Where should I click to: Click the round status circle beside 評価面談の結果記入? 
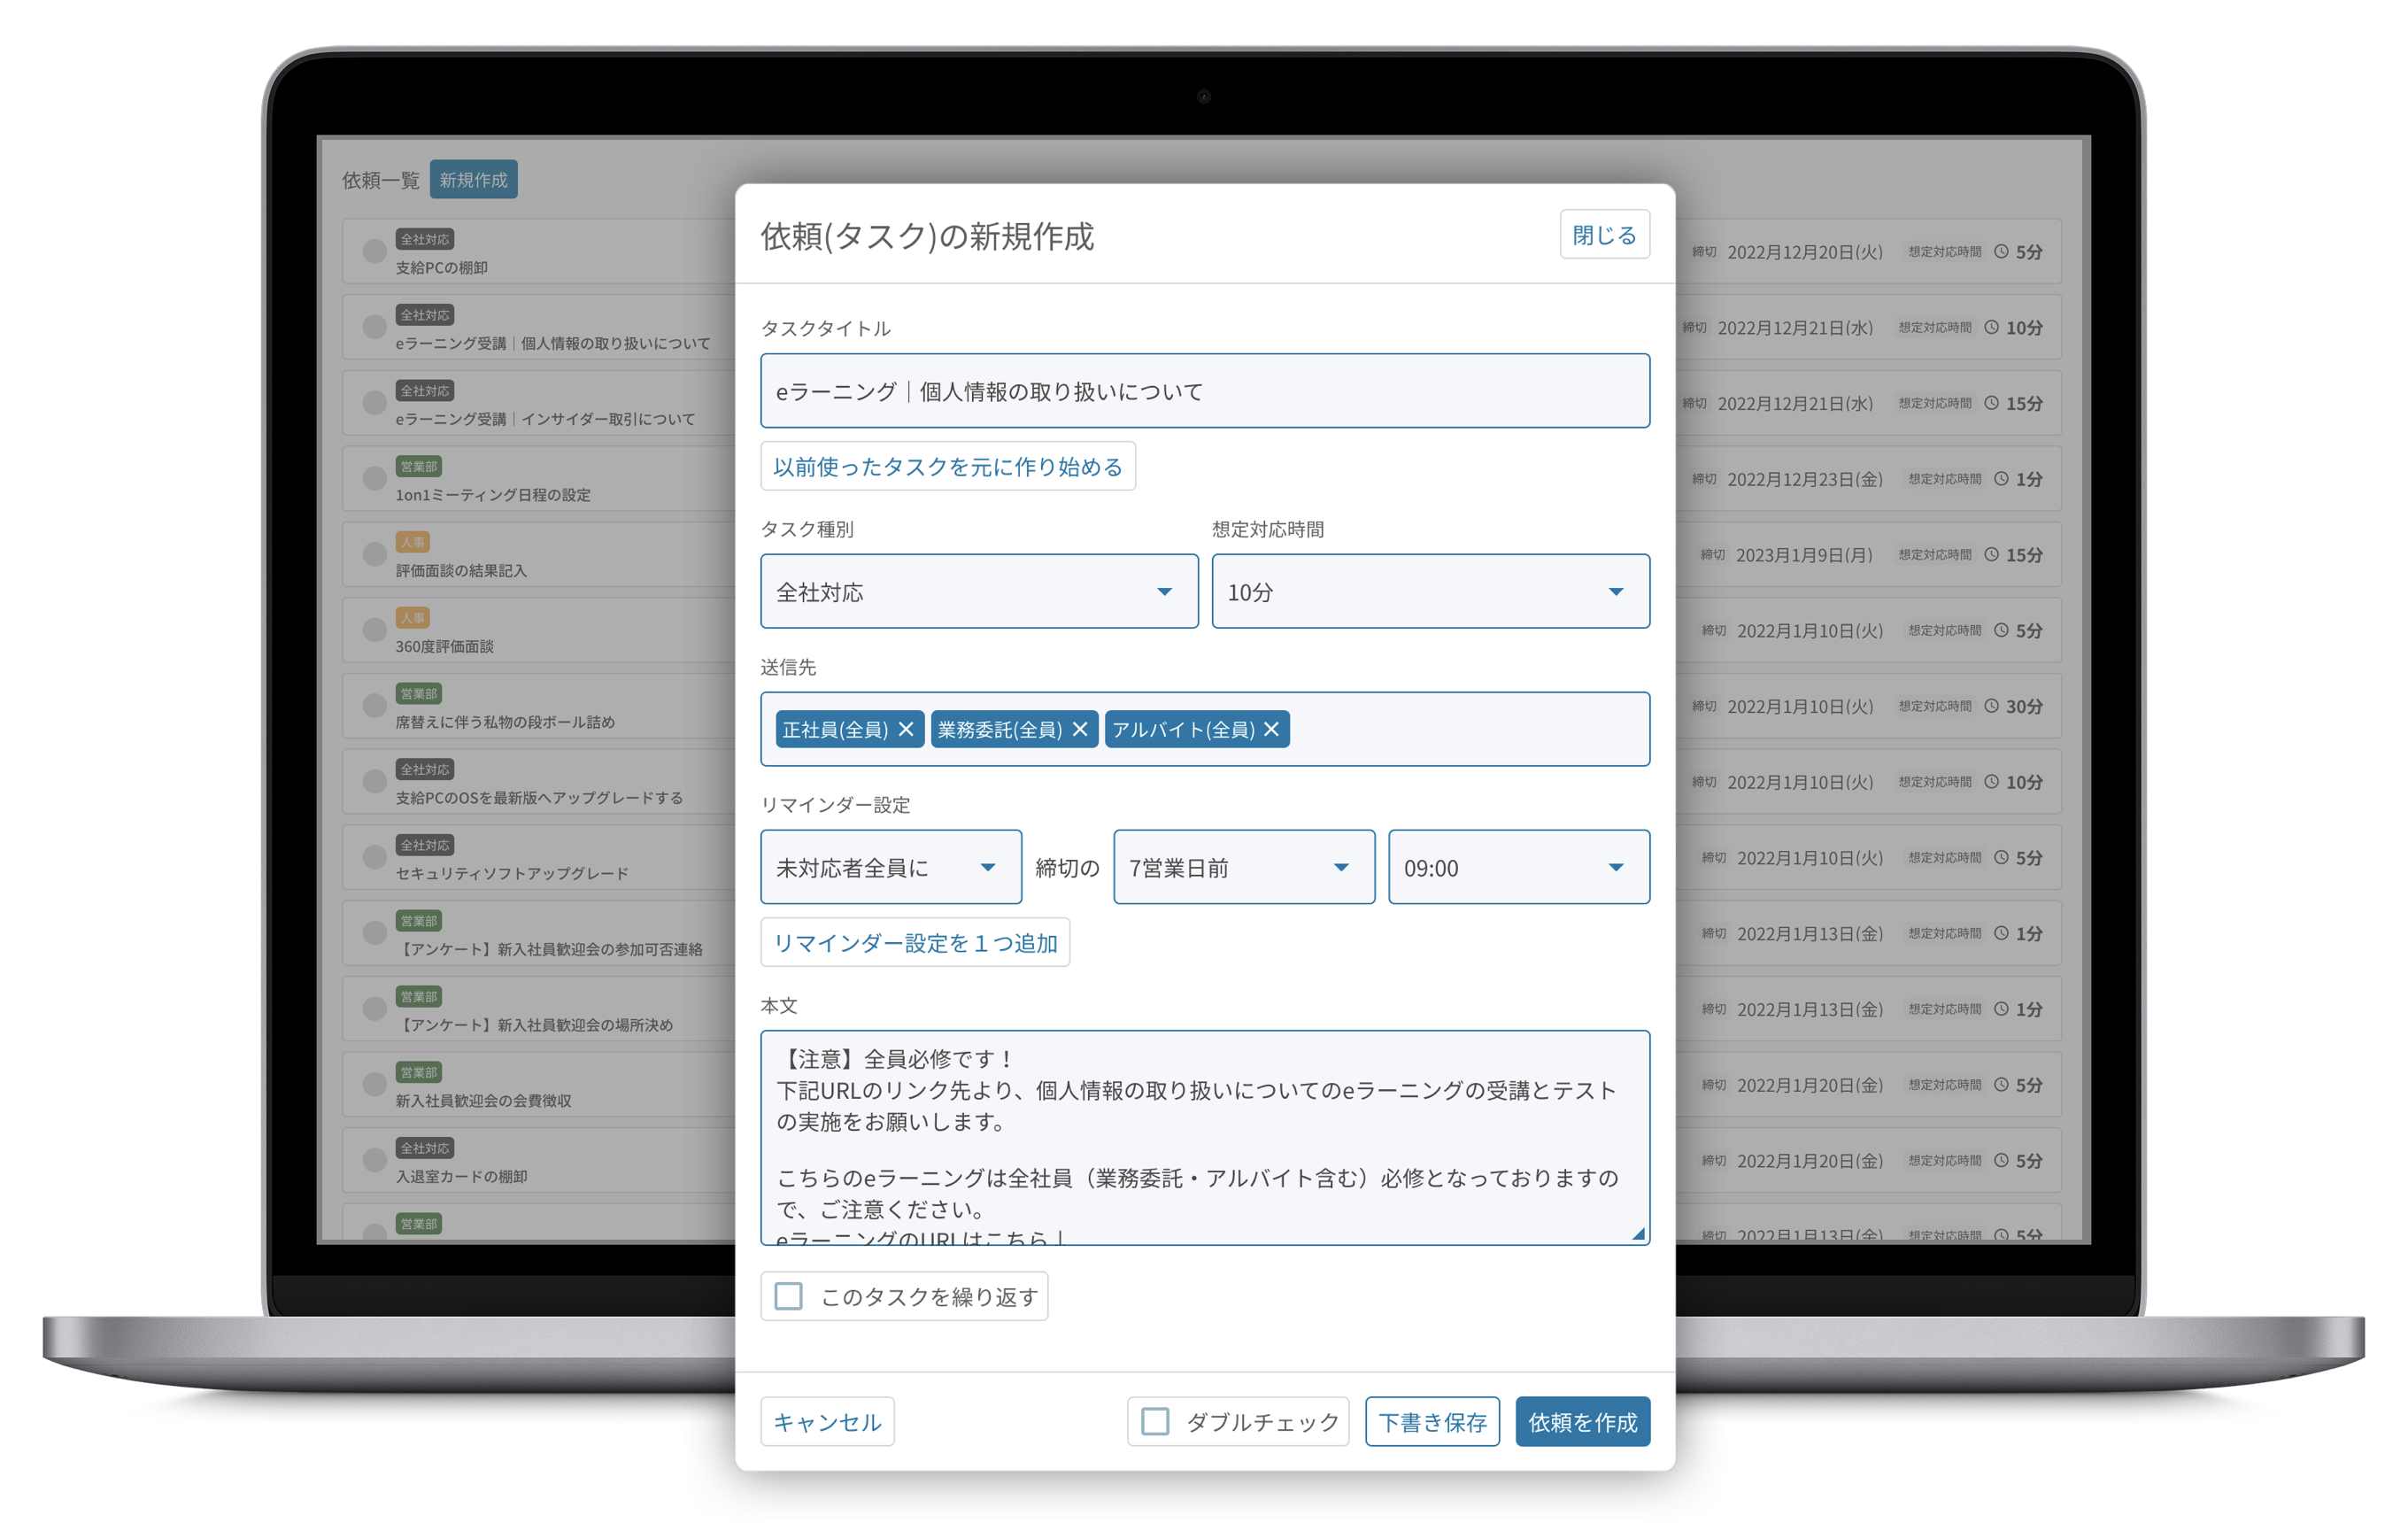[x=375, y=554]
